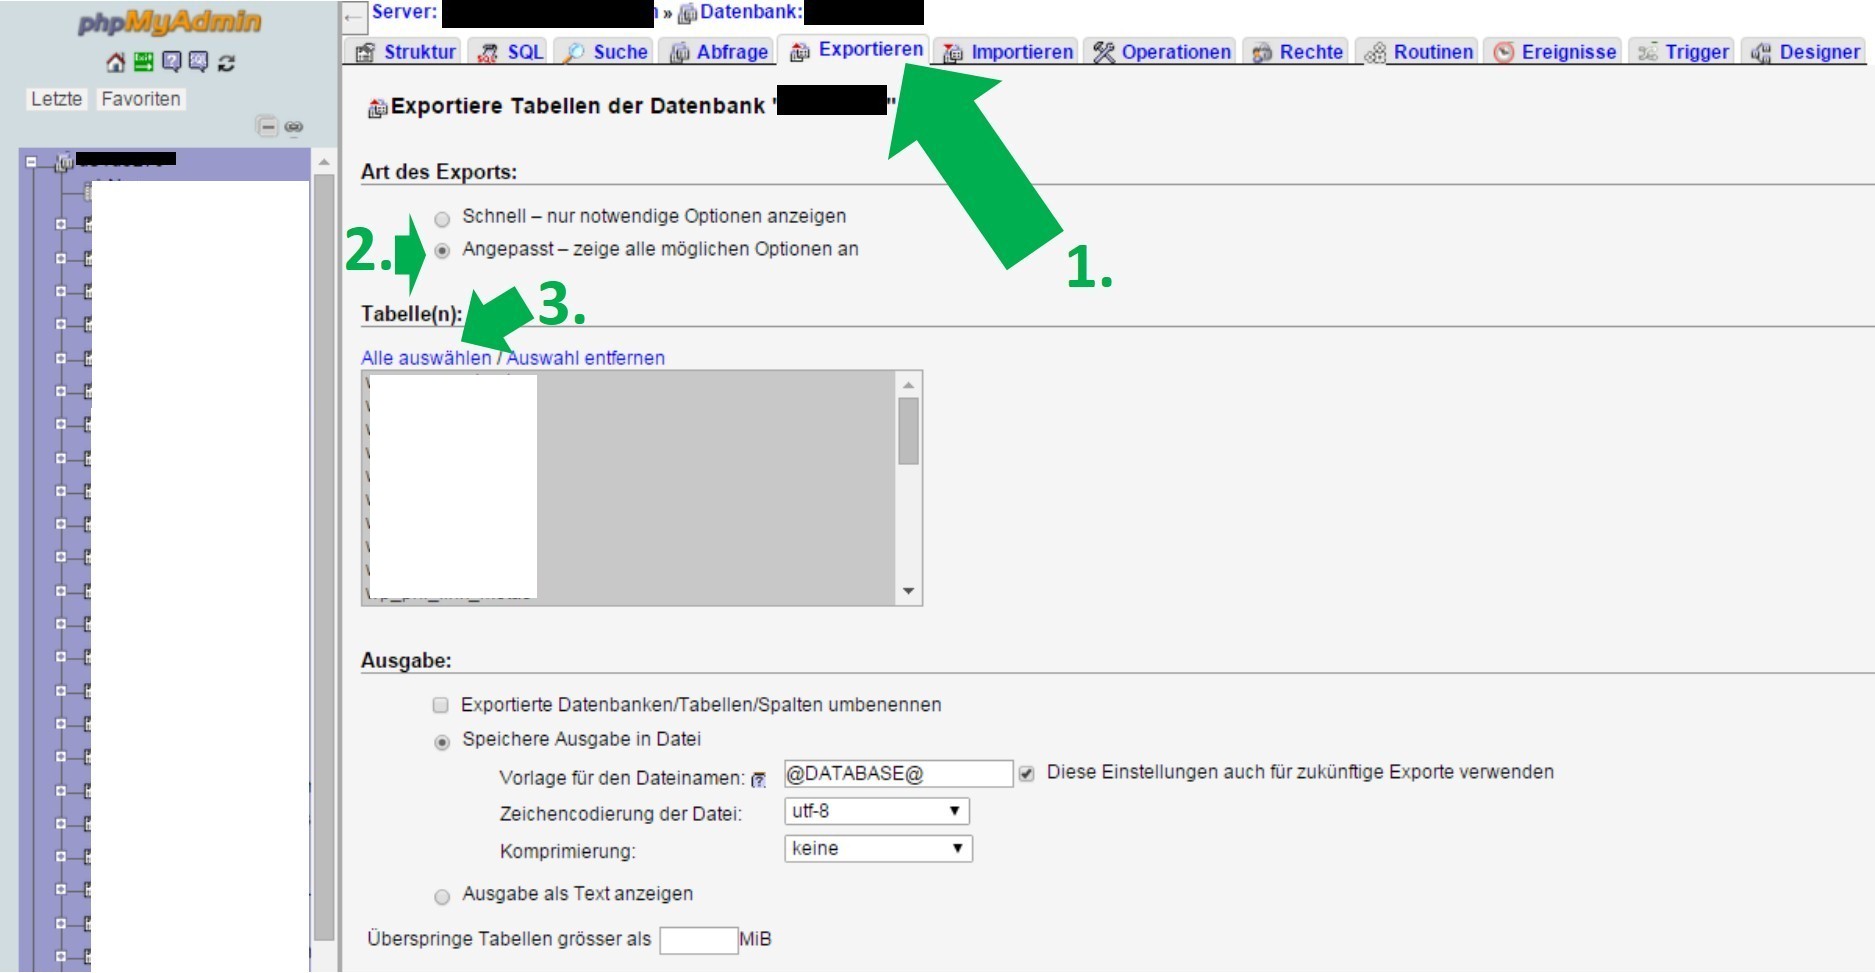Open phpMyAdmin documentation question-mark icon
Screen dimensions: 1875x973
[x=172, y=62]
